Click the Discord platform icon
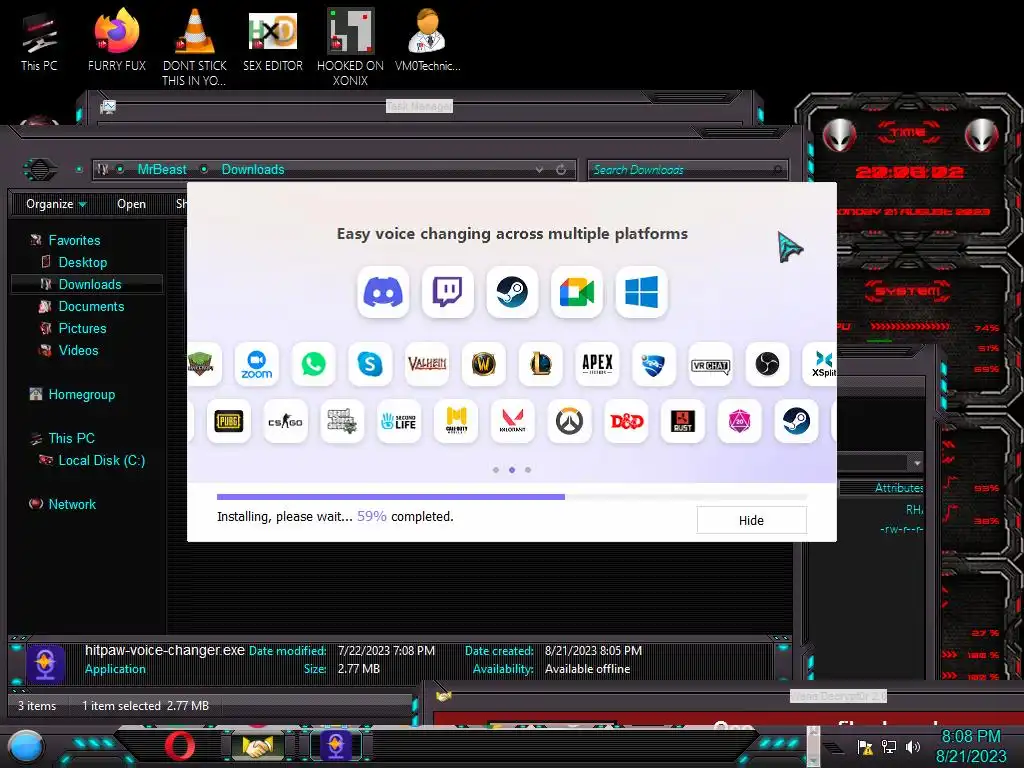 point(383,292)
